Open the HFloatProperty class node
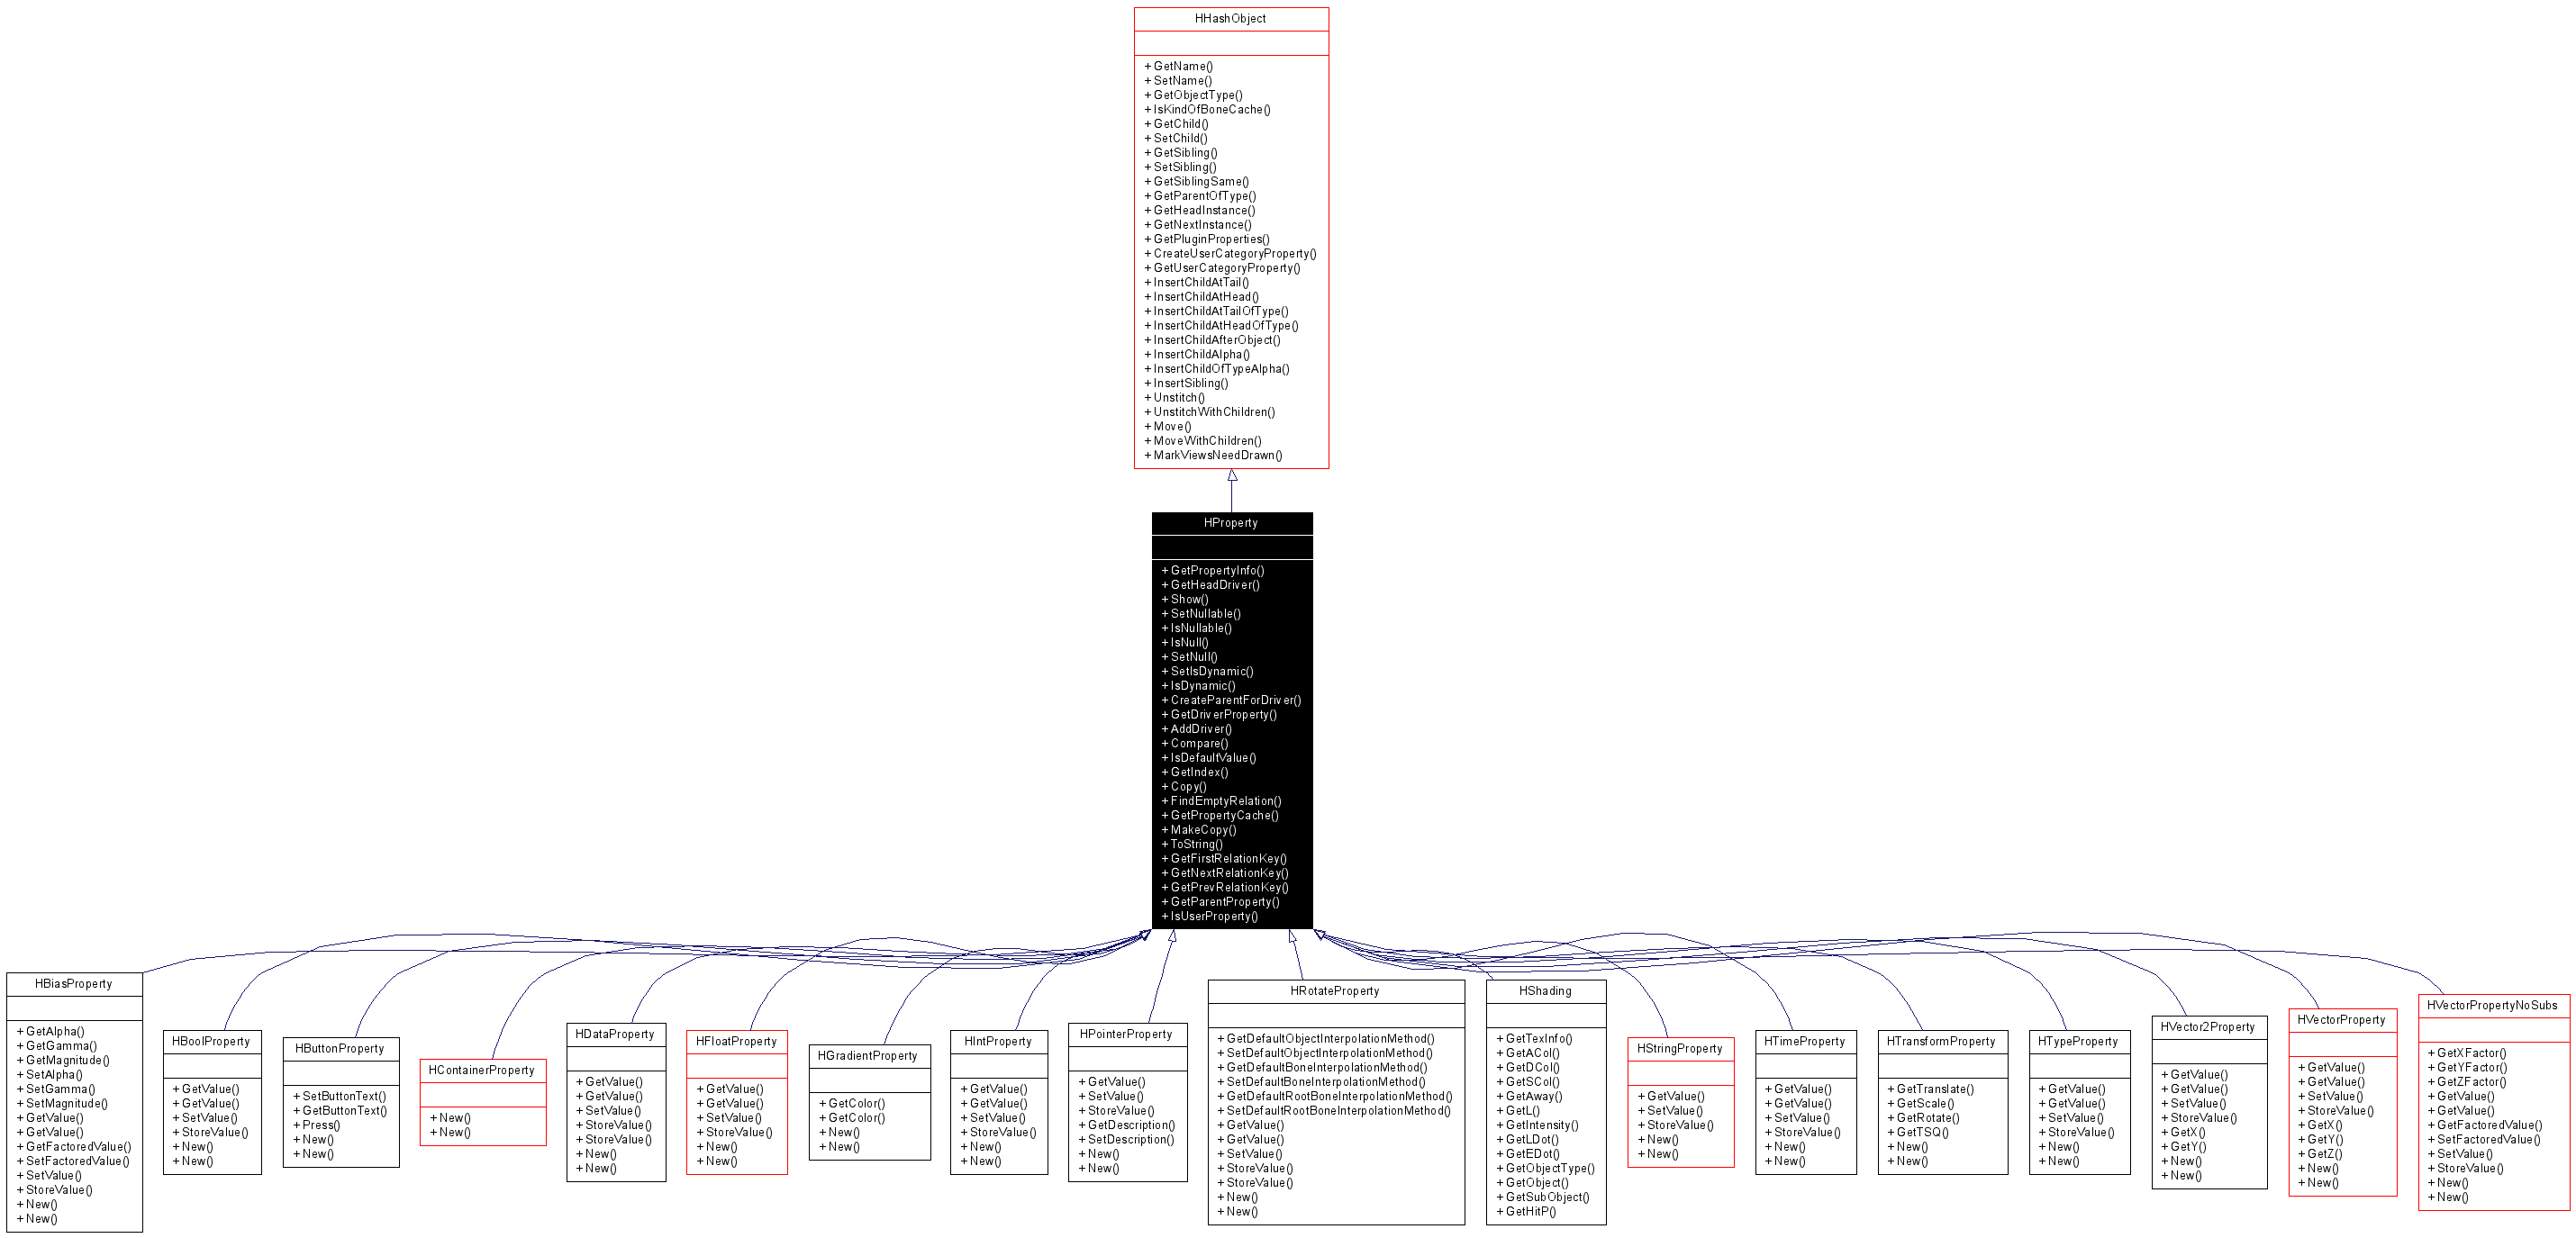The width and height of the screenshot is (2576, 1238). pos(737,1102)
